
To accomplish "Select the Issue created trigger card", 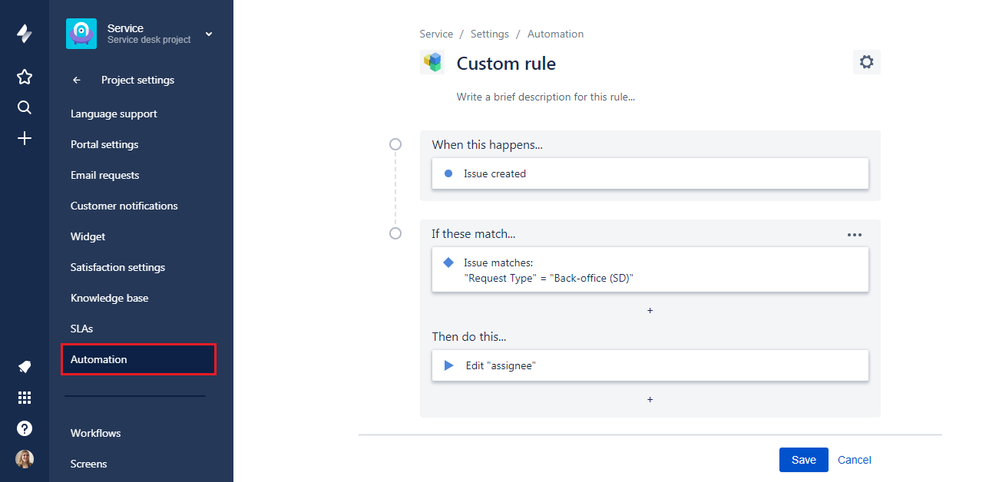I will 650,174.
